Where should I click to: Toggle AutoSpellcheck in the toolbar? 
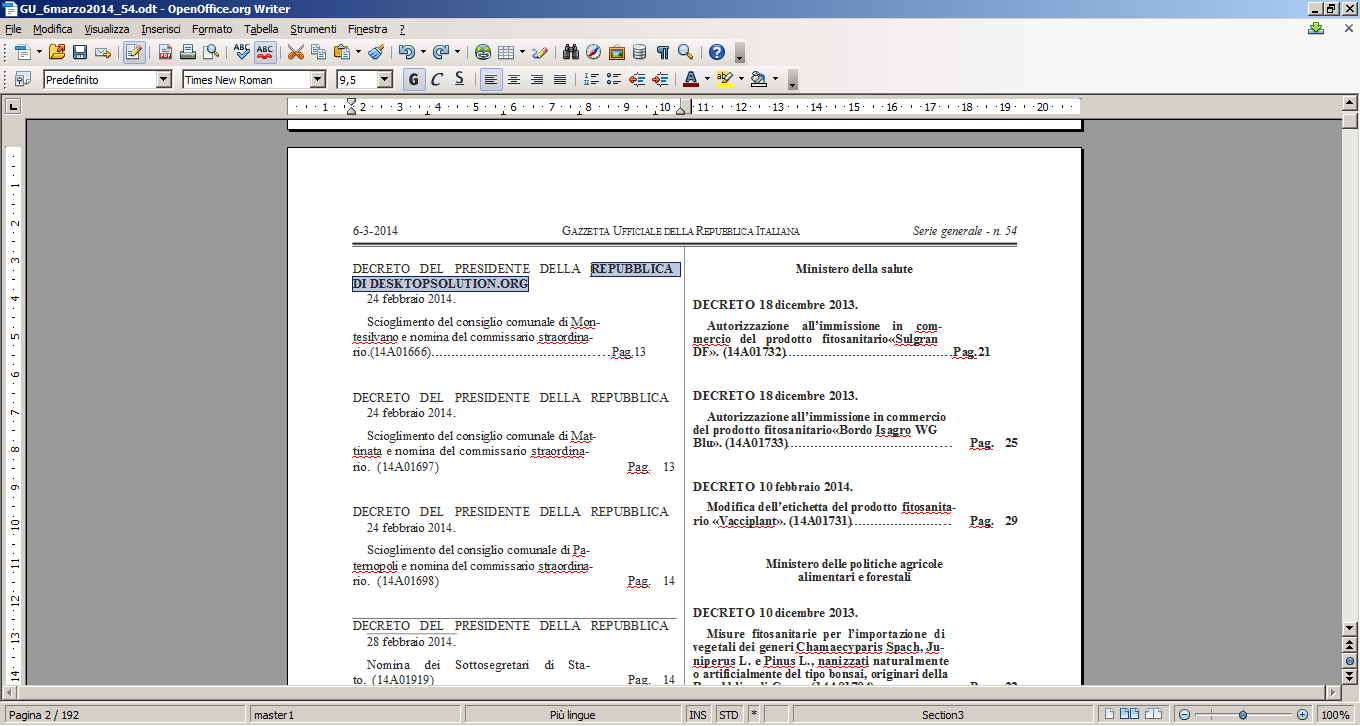pos(265,52)
